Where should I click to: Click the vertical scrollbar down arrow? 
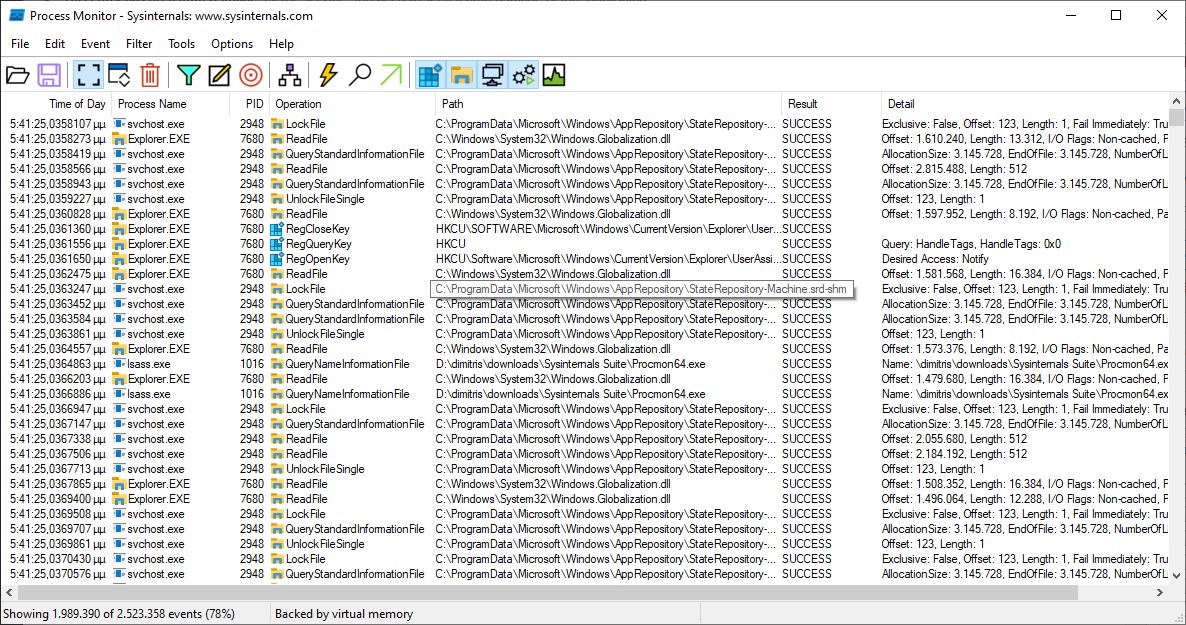(x=1176, y=576)
